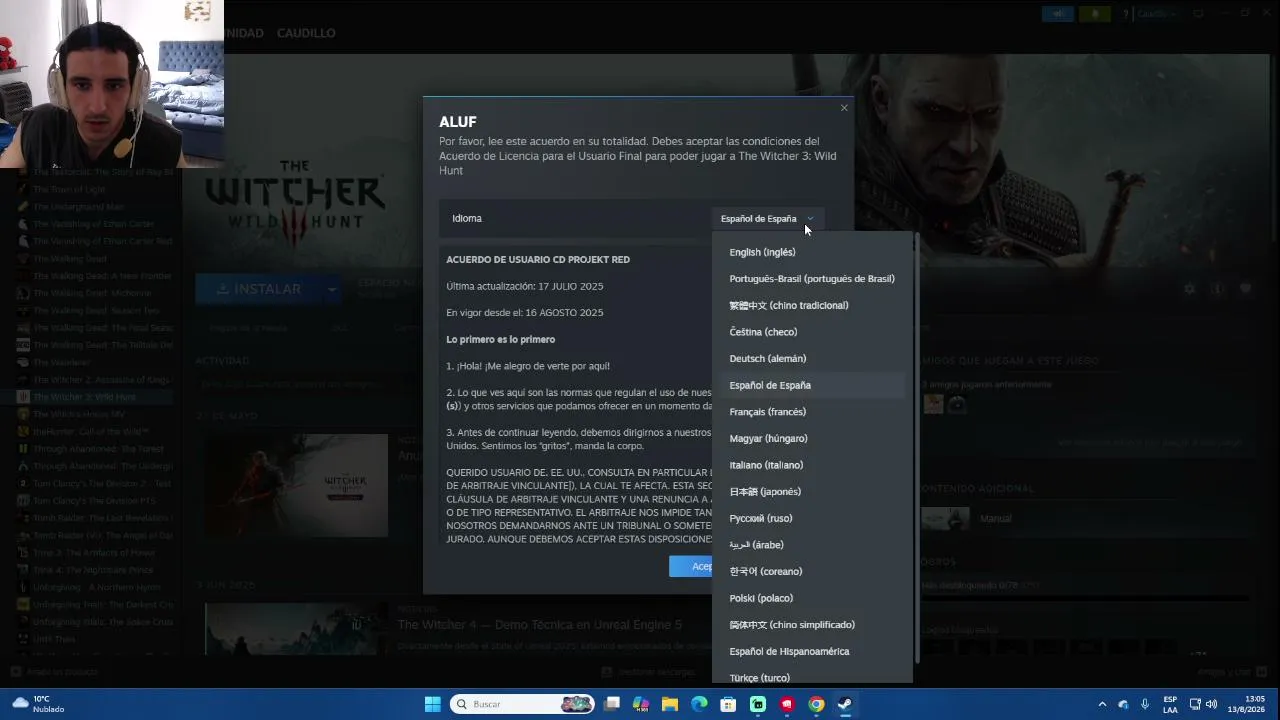The width and height of the screenshot is (1280, 720).
Task: Collapse the Idioma language dropdown
Action: (767, 219)
